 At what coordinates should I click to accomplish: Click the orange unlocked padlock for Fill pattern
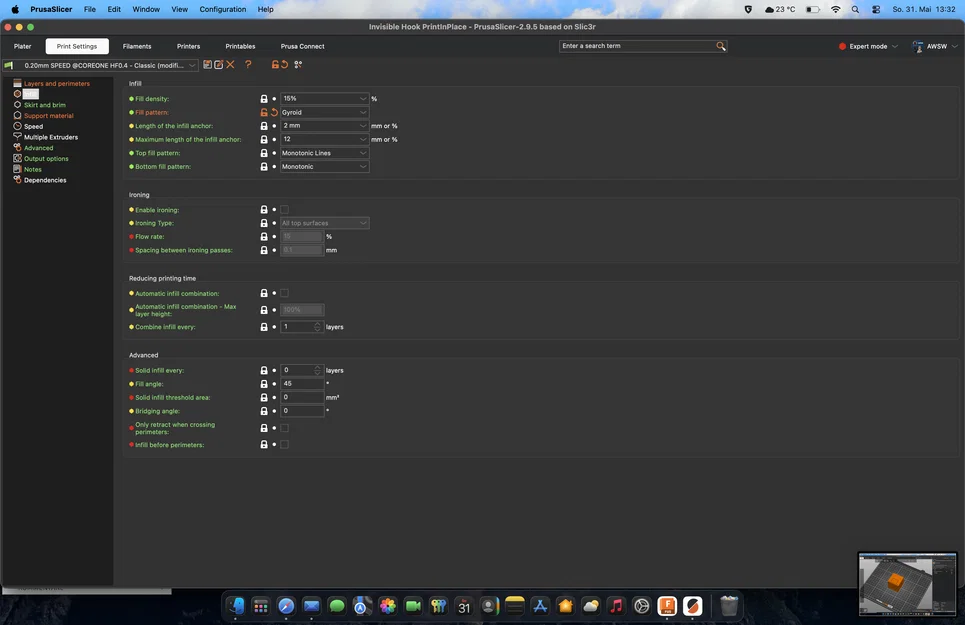pos(264,113)
